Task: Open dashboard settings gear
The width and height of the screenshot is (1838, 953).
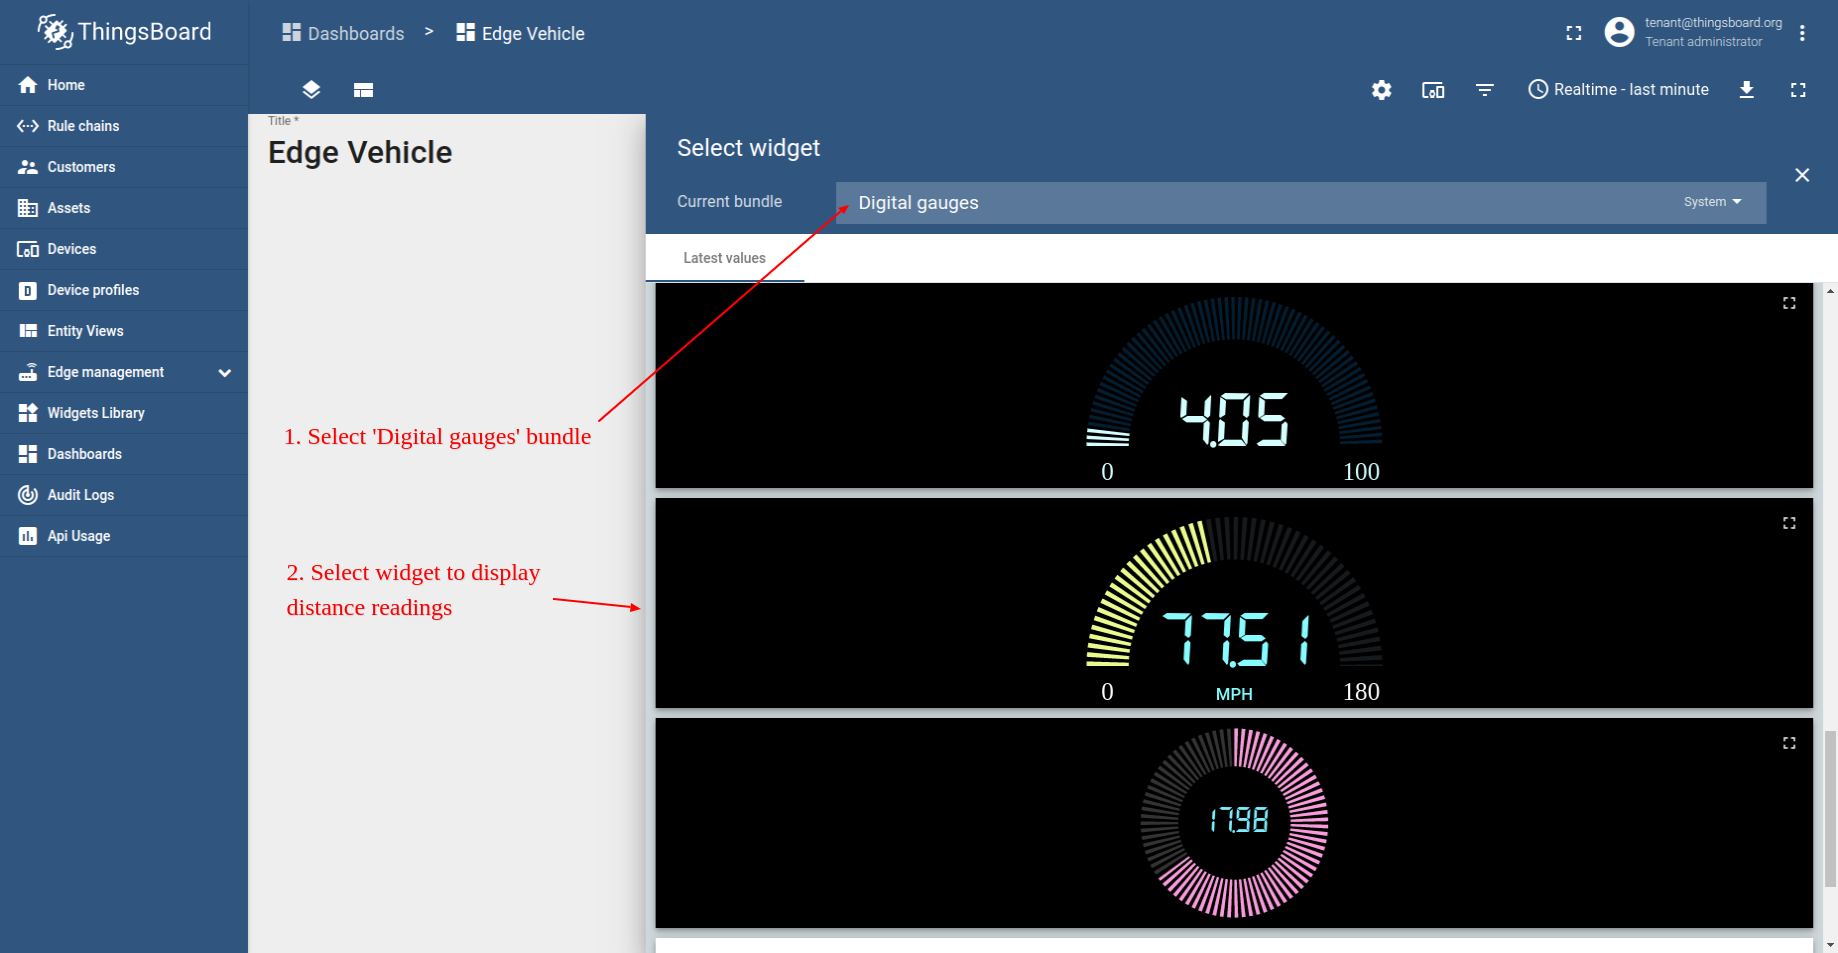Action: [x=1382, y=90]
